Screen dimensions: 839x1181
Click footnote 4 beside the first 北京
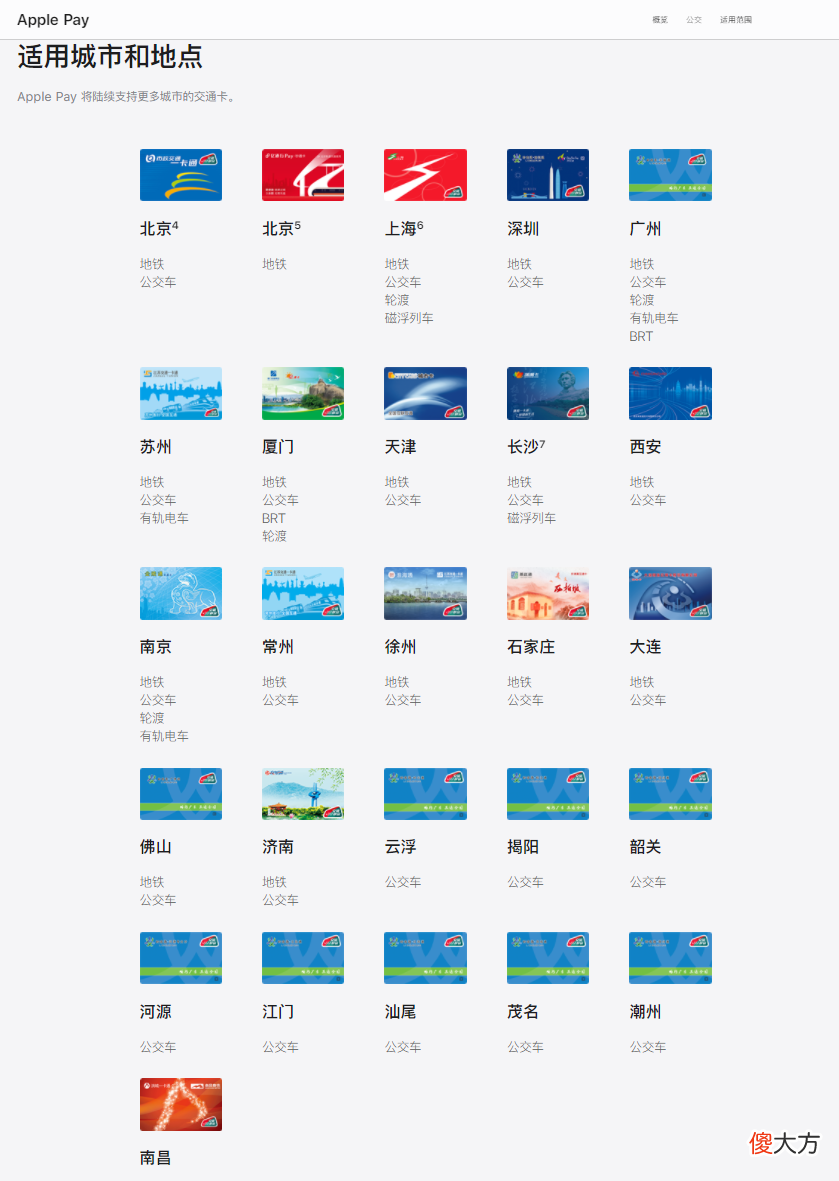(x=175, y=225)
